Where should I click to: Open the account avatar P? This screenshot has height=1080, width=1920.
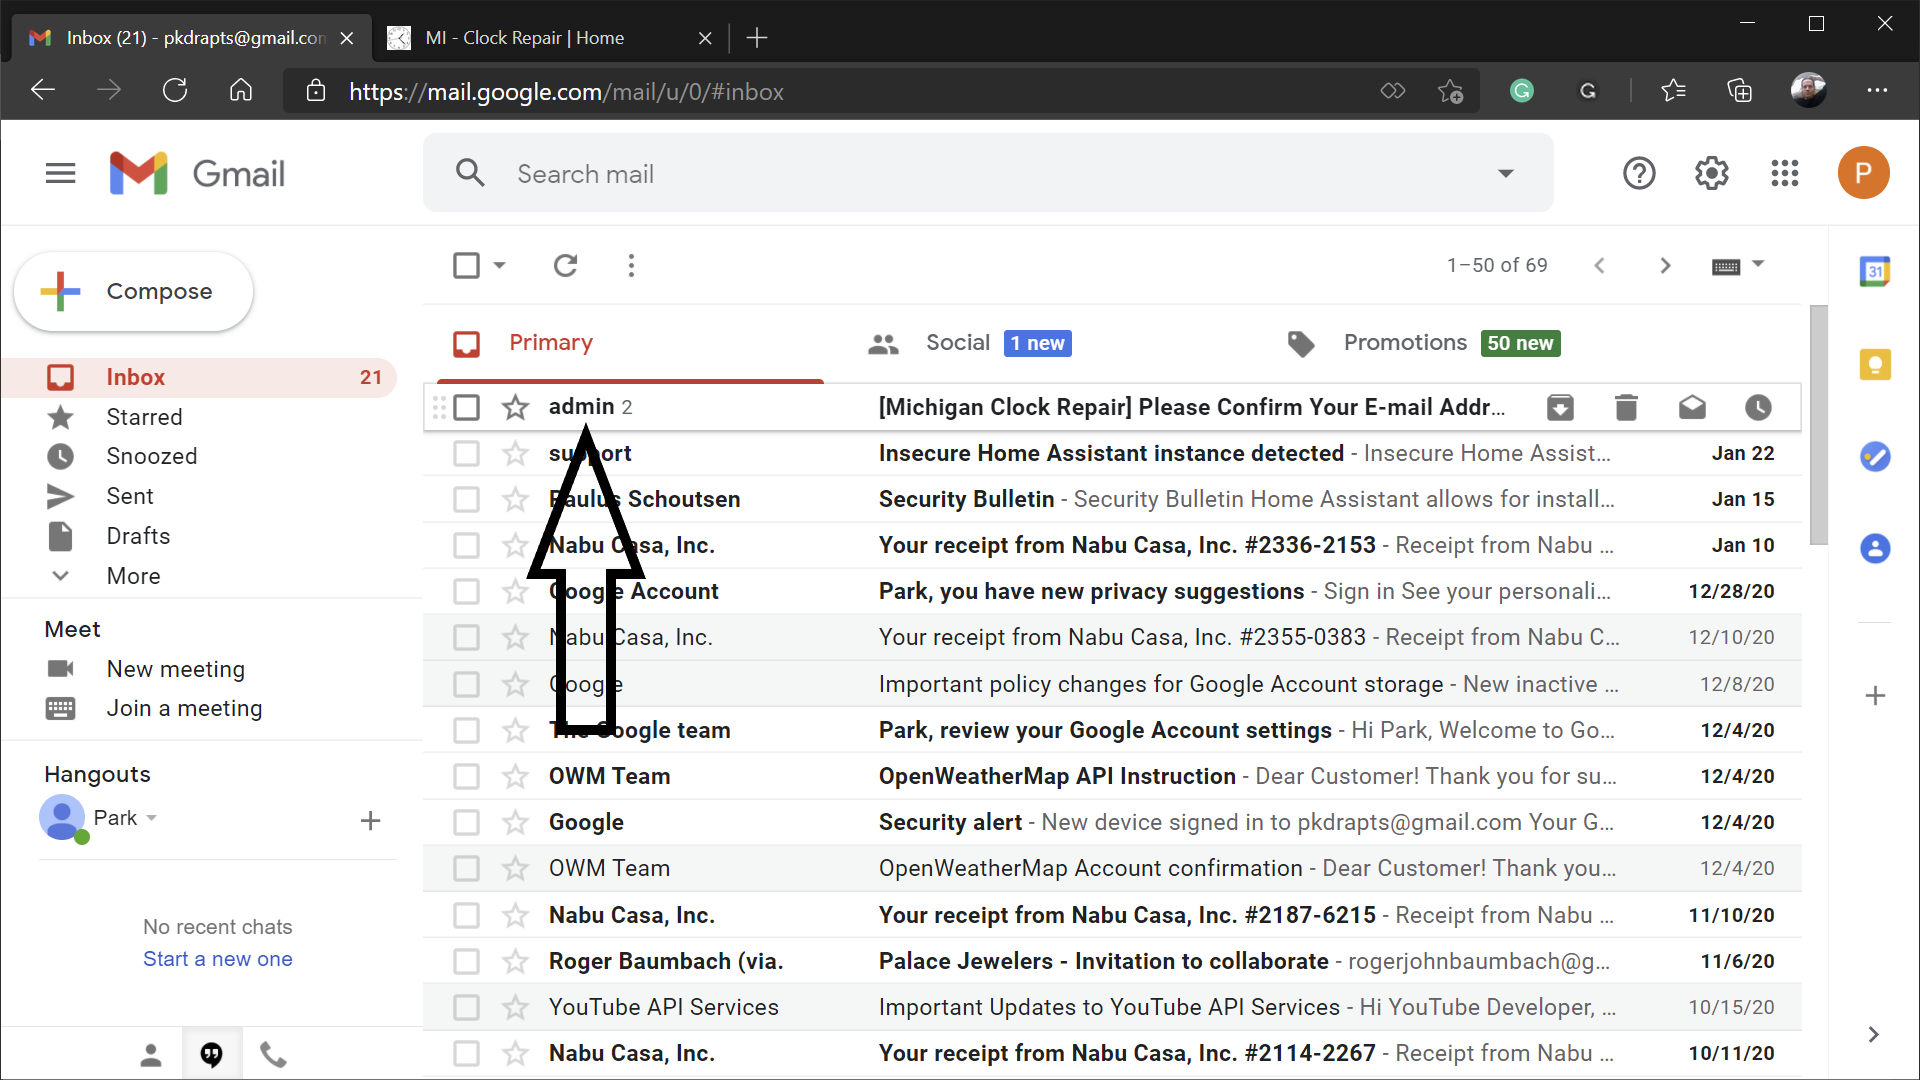click(x=1863, y=173)
